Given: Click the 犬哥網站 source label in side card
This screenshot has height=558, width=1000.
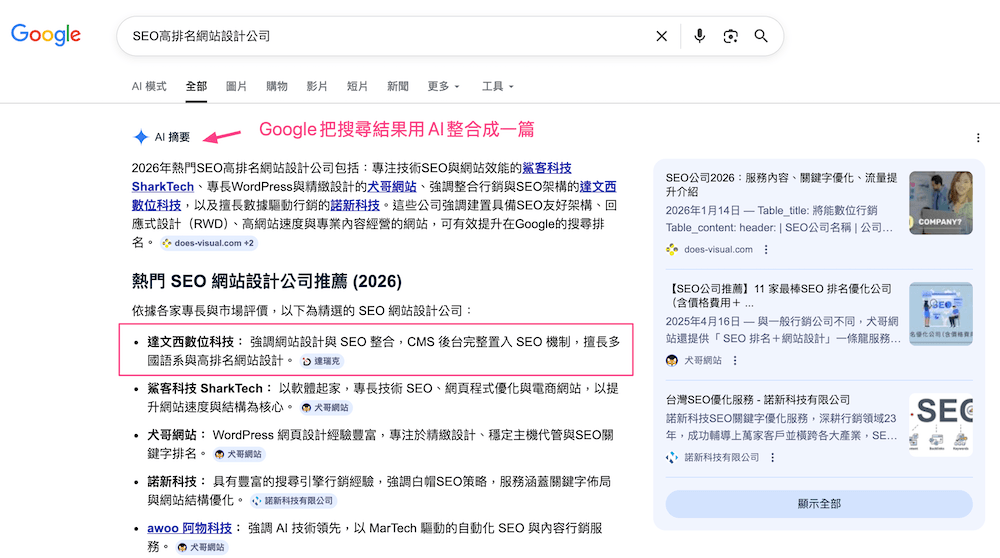Looking at the screenshot, I should (x=703, y=361).
